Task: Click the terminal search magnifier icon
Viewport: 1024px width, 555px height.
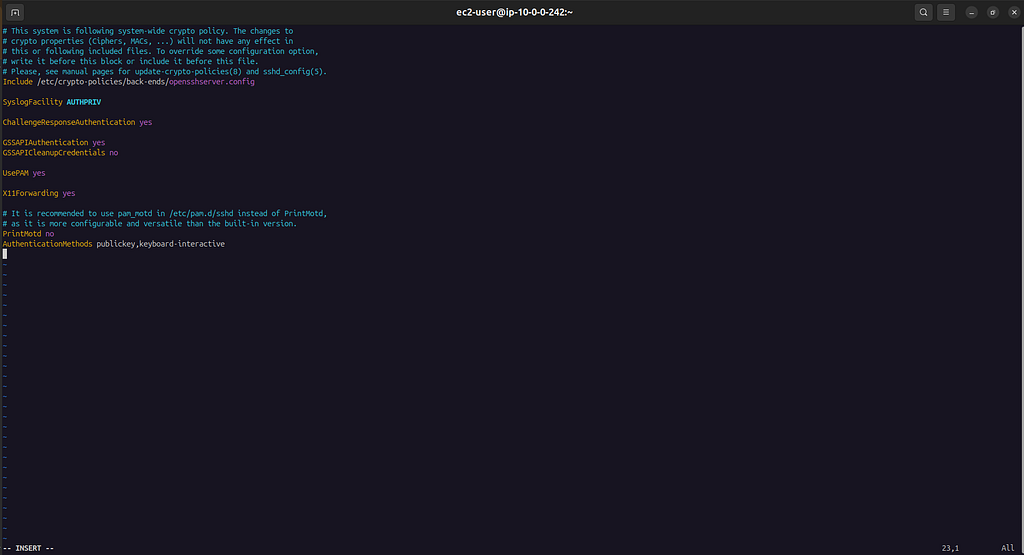Action: [x=923, y=12]
